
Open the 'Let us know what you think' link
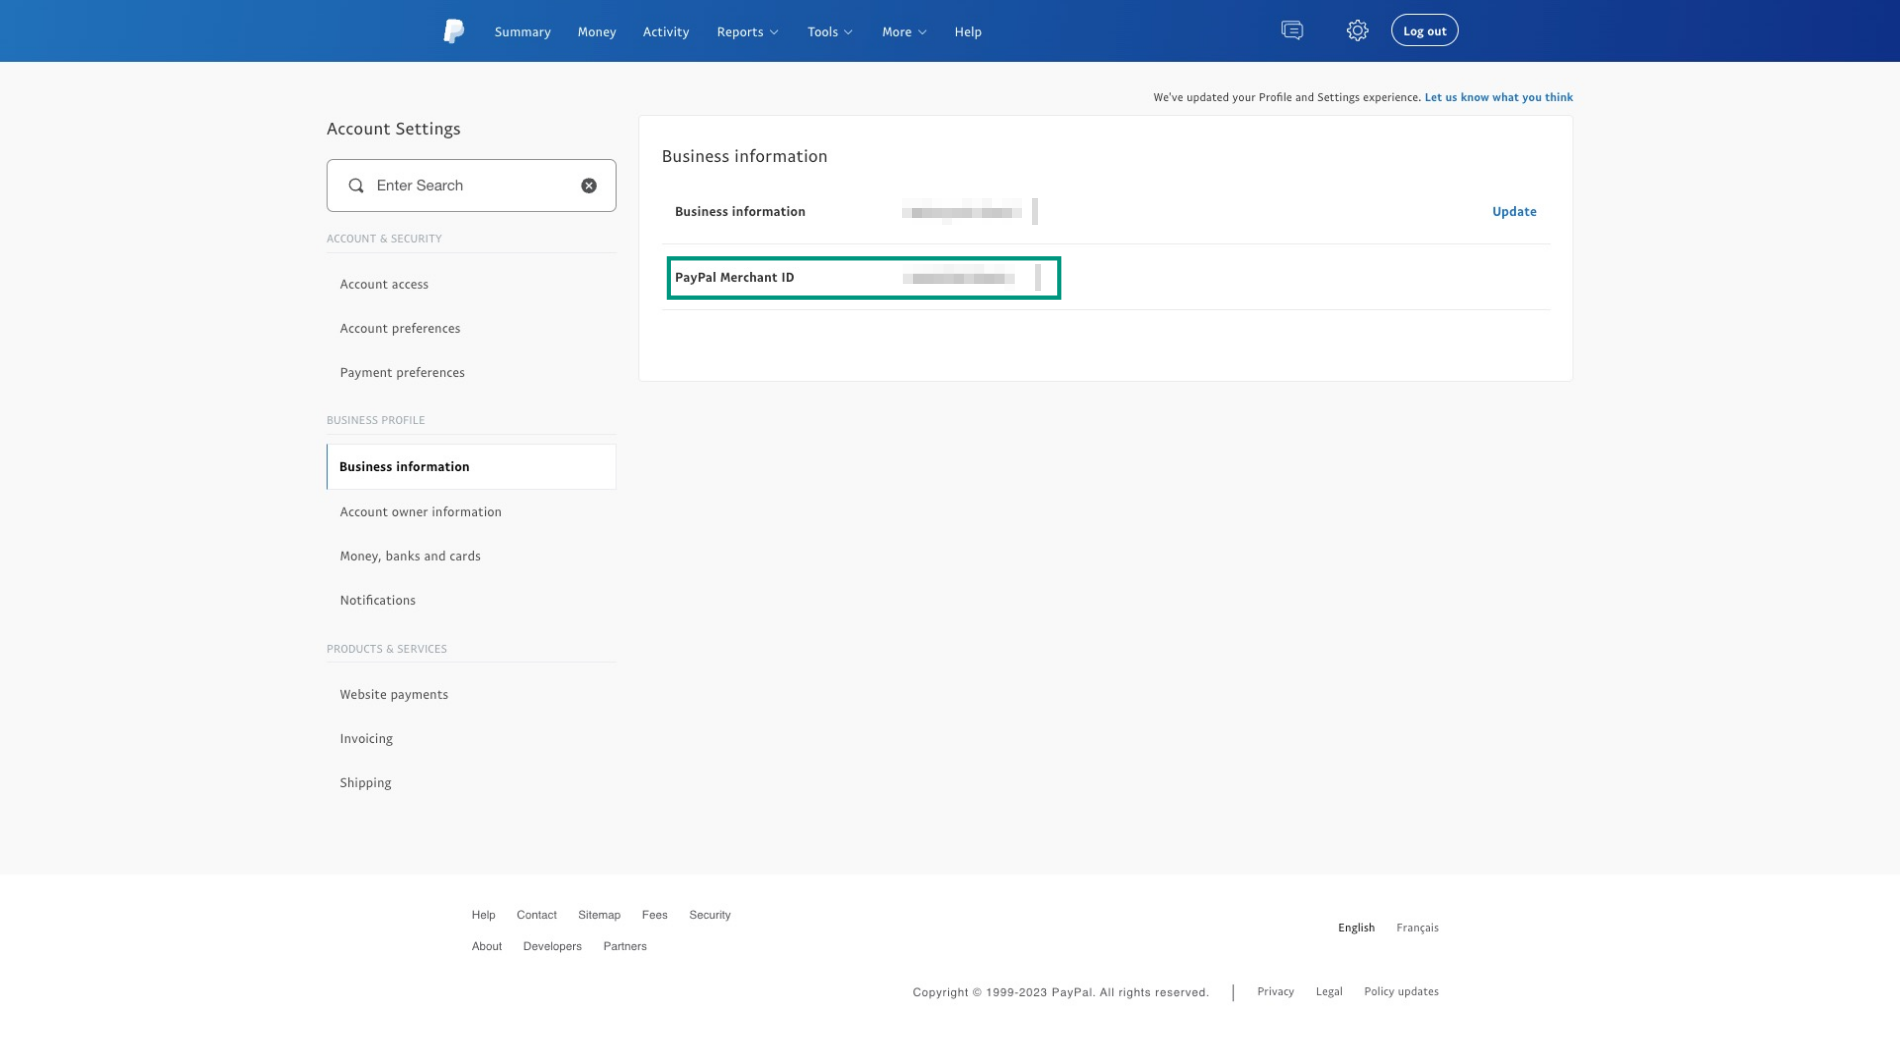[x=1498, y=97]
